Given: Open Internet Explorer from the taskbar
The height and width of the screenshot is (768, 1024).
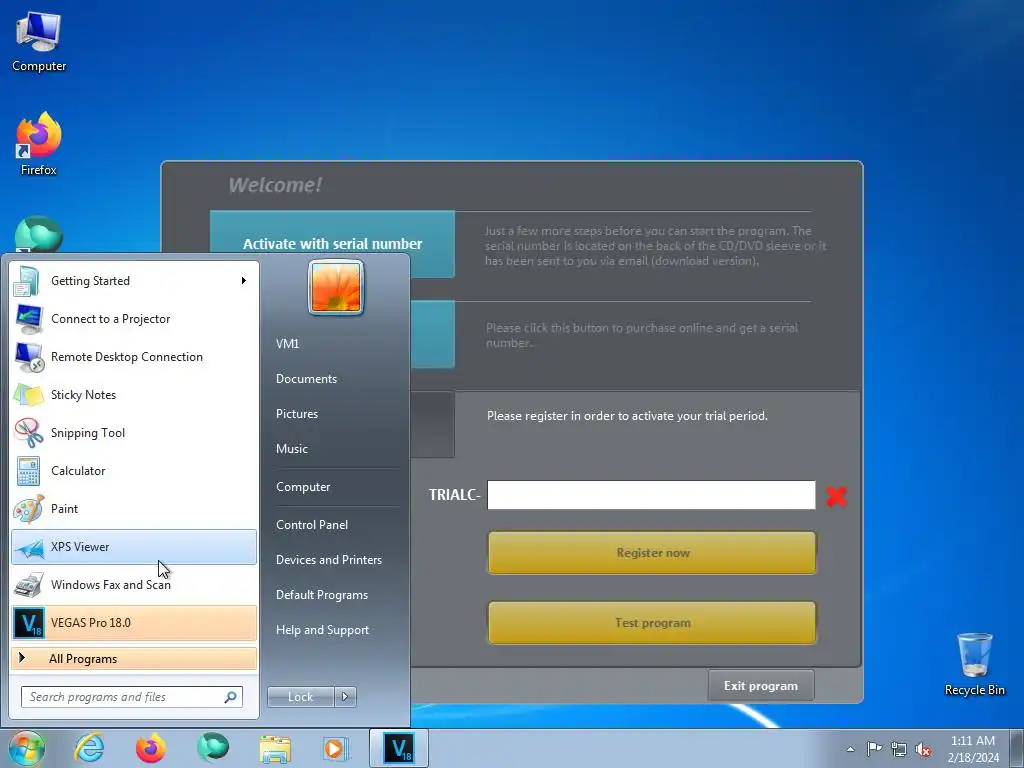Looking at the screenshot, I should click(x=89, y=748).
